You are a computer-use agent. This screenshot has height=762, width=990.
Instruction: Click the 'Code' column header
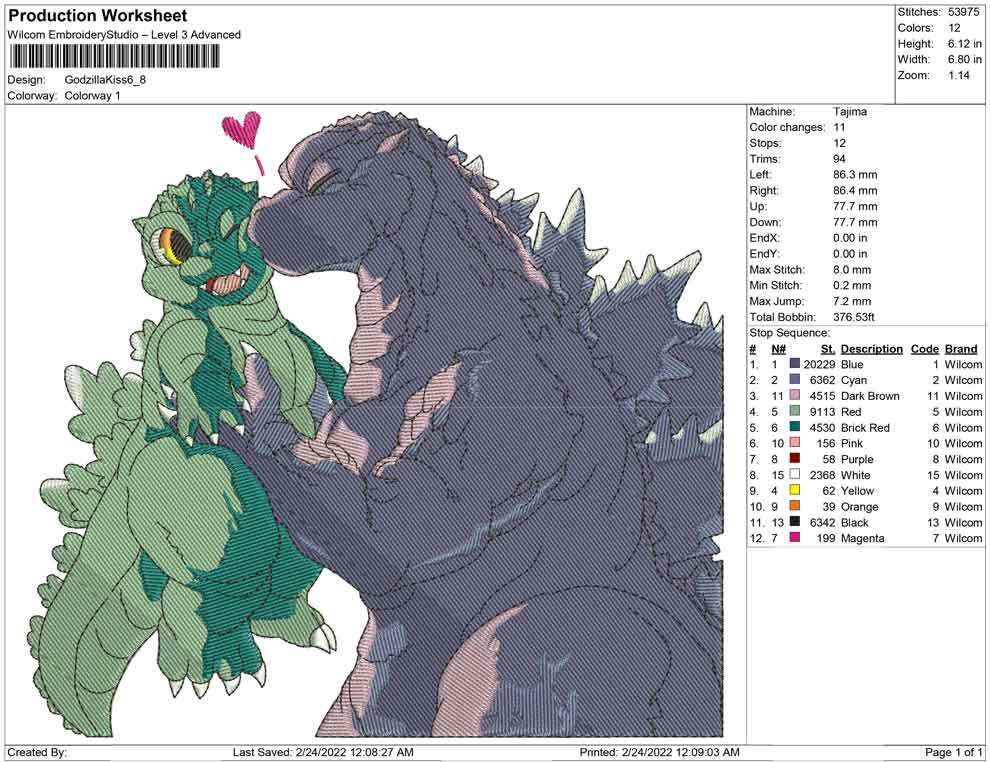coord(925,349)
